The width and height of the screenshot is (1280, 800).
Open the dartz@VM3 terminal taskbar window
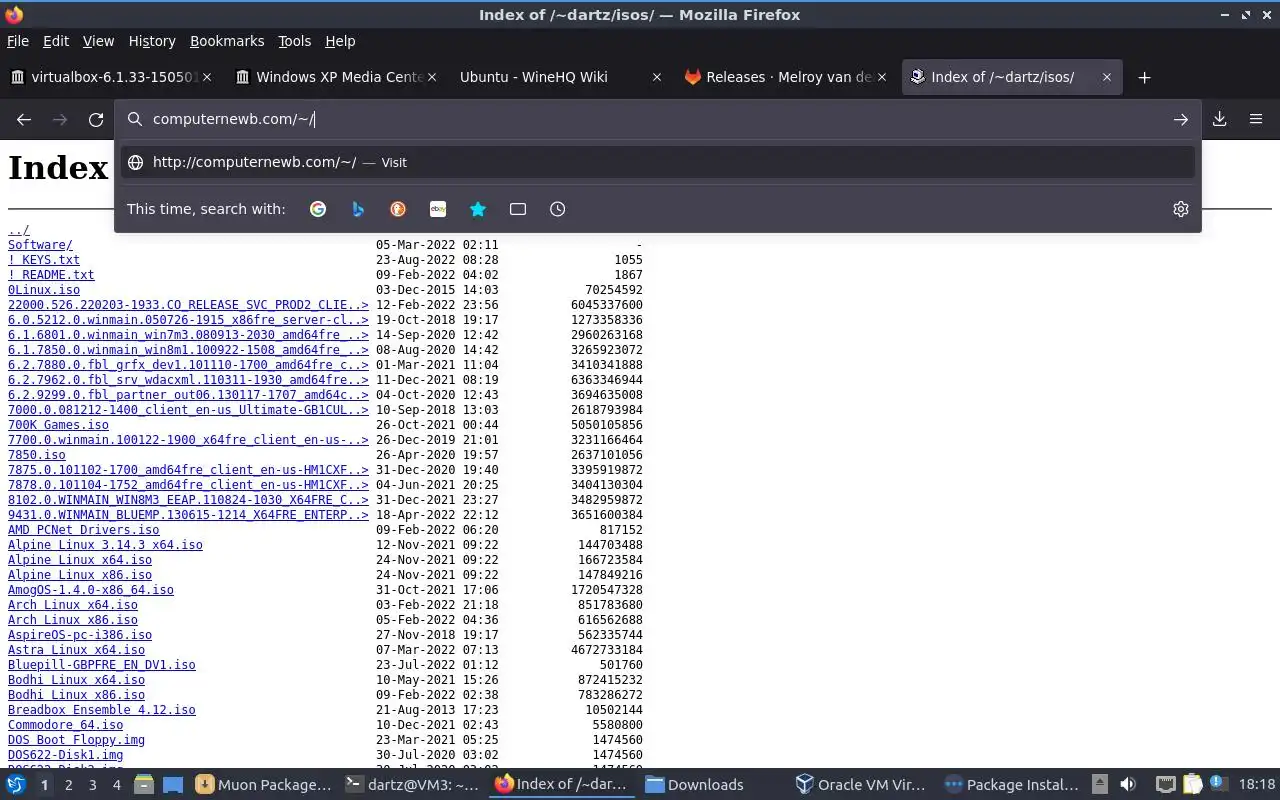point(412,785)
